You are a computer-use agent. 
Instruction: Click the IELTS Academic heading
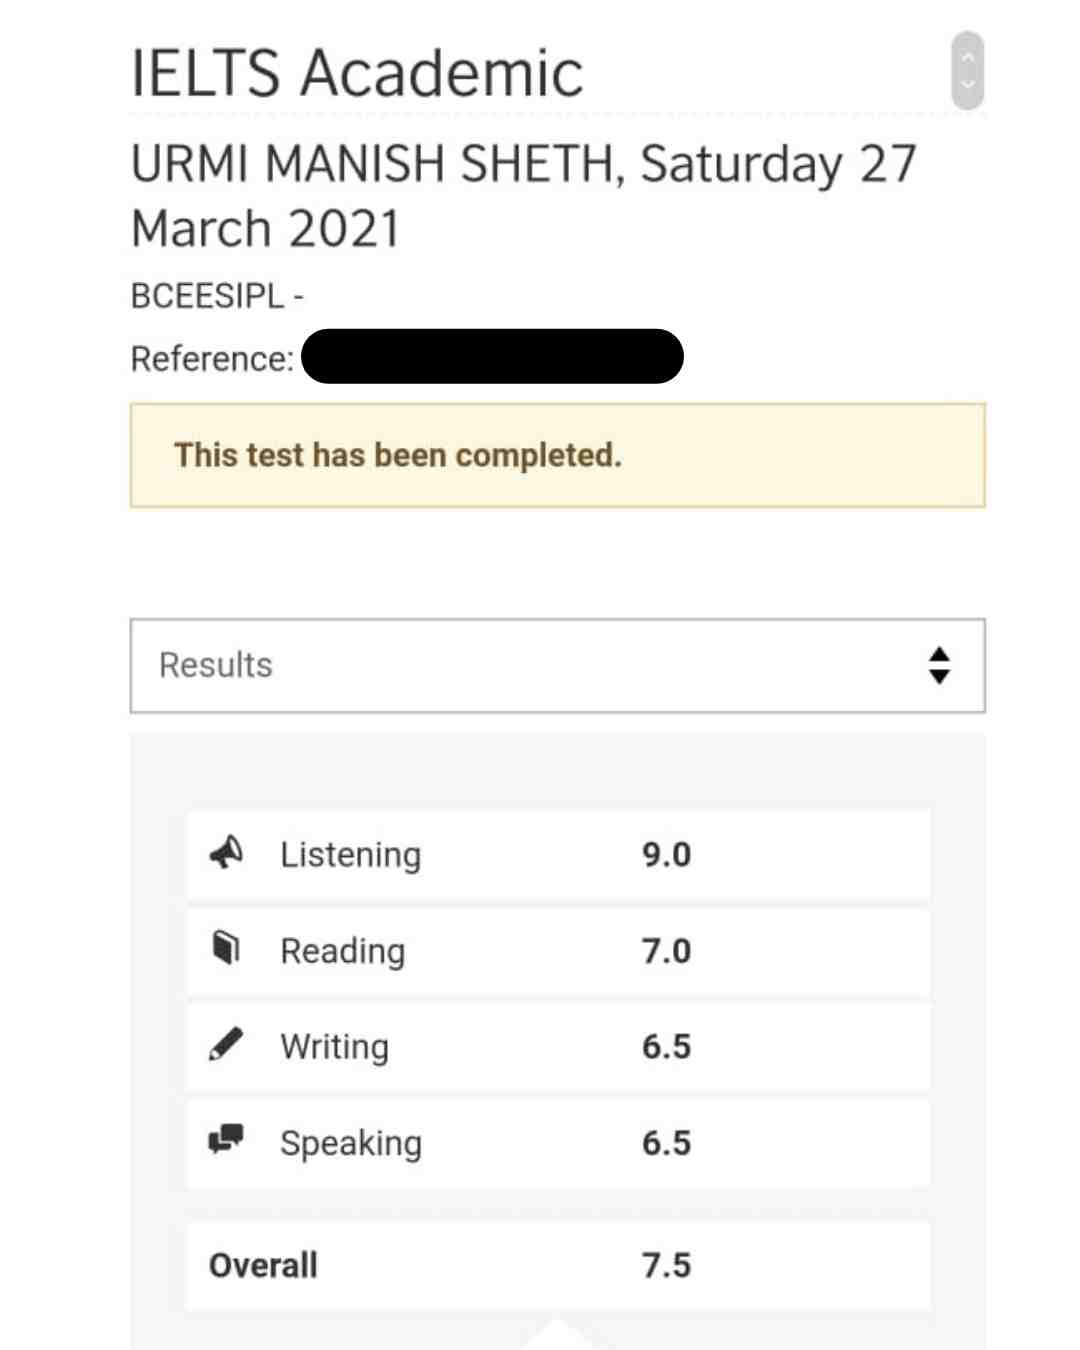[357, 73]
